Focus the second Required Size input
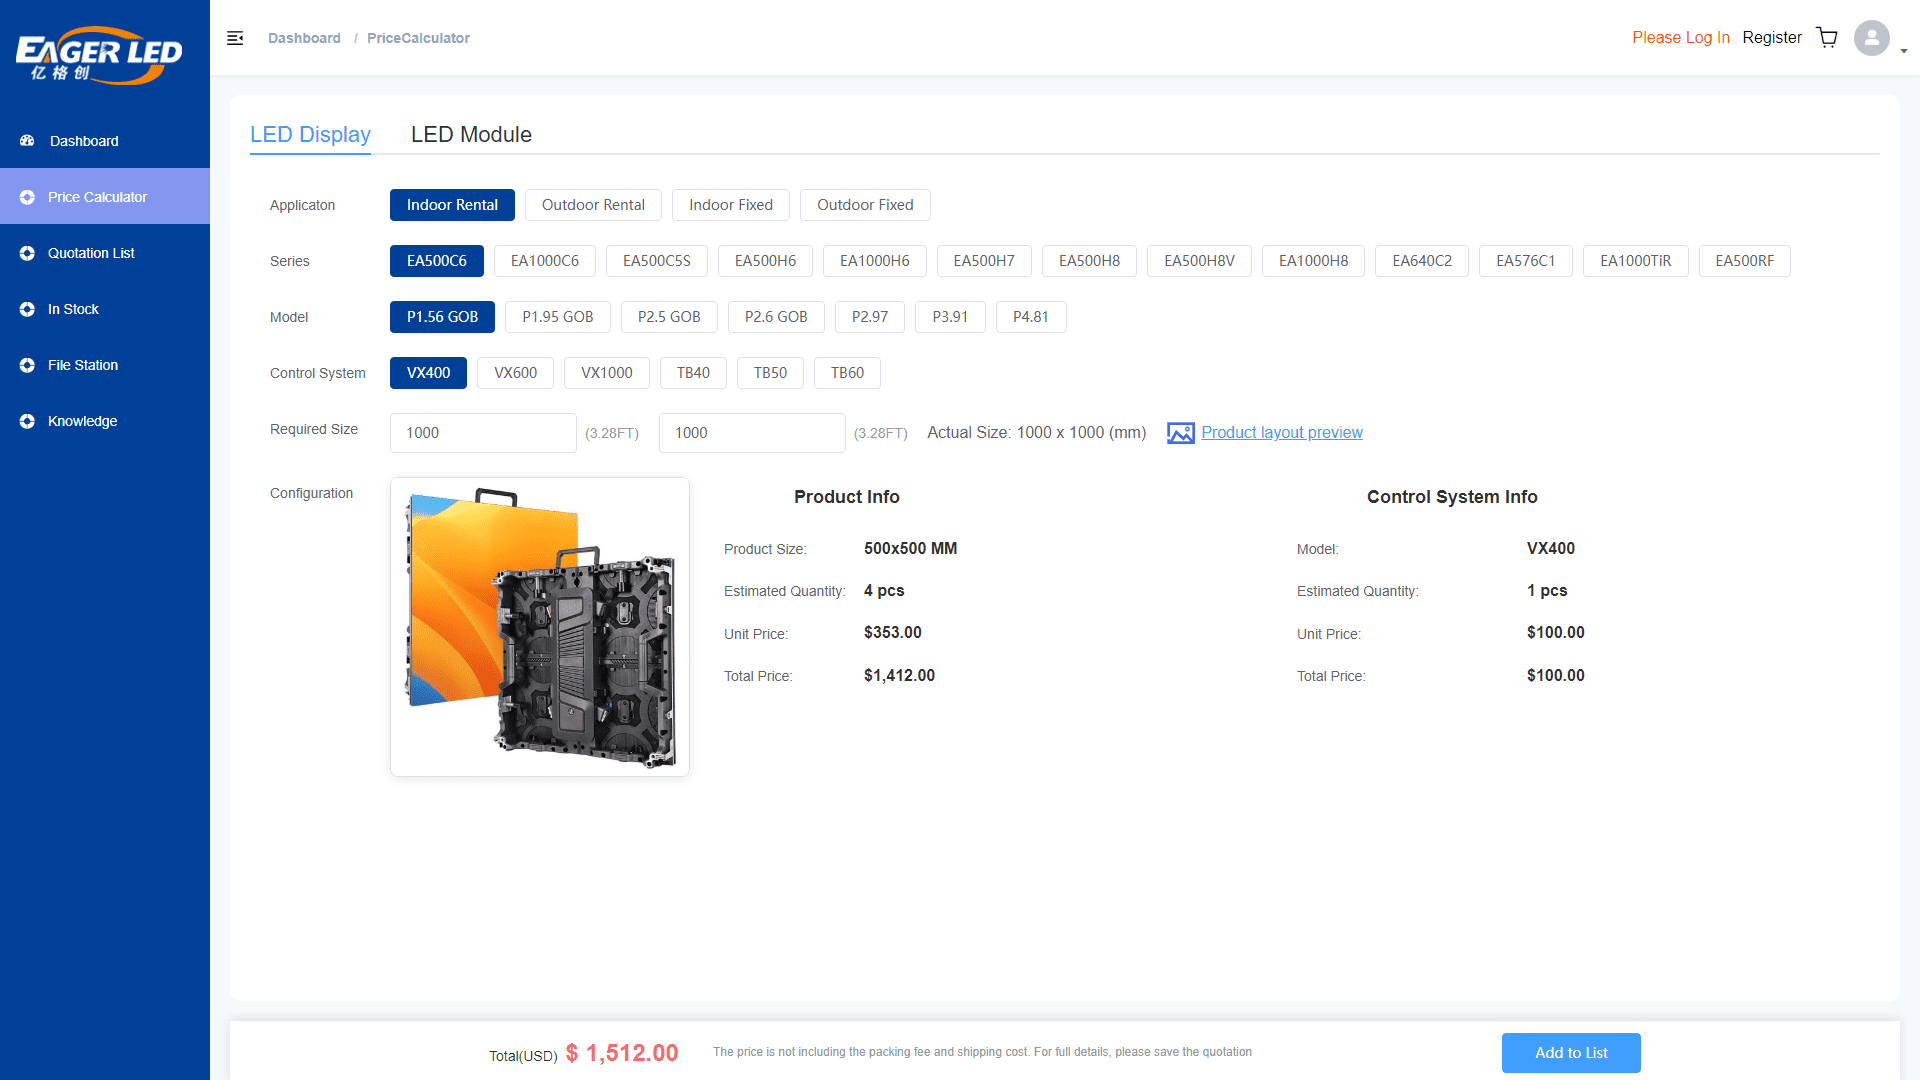This screenshot has height=1080, width=1920. click(x=752, y=433)
